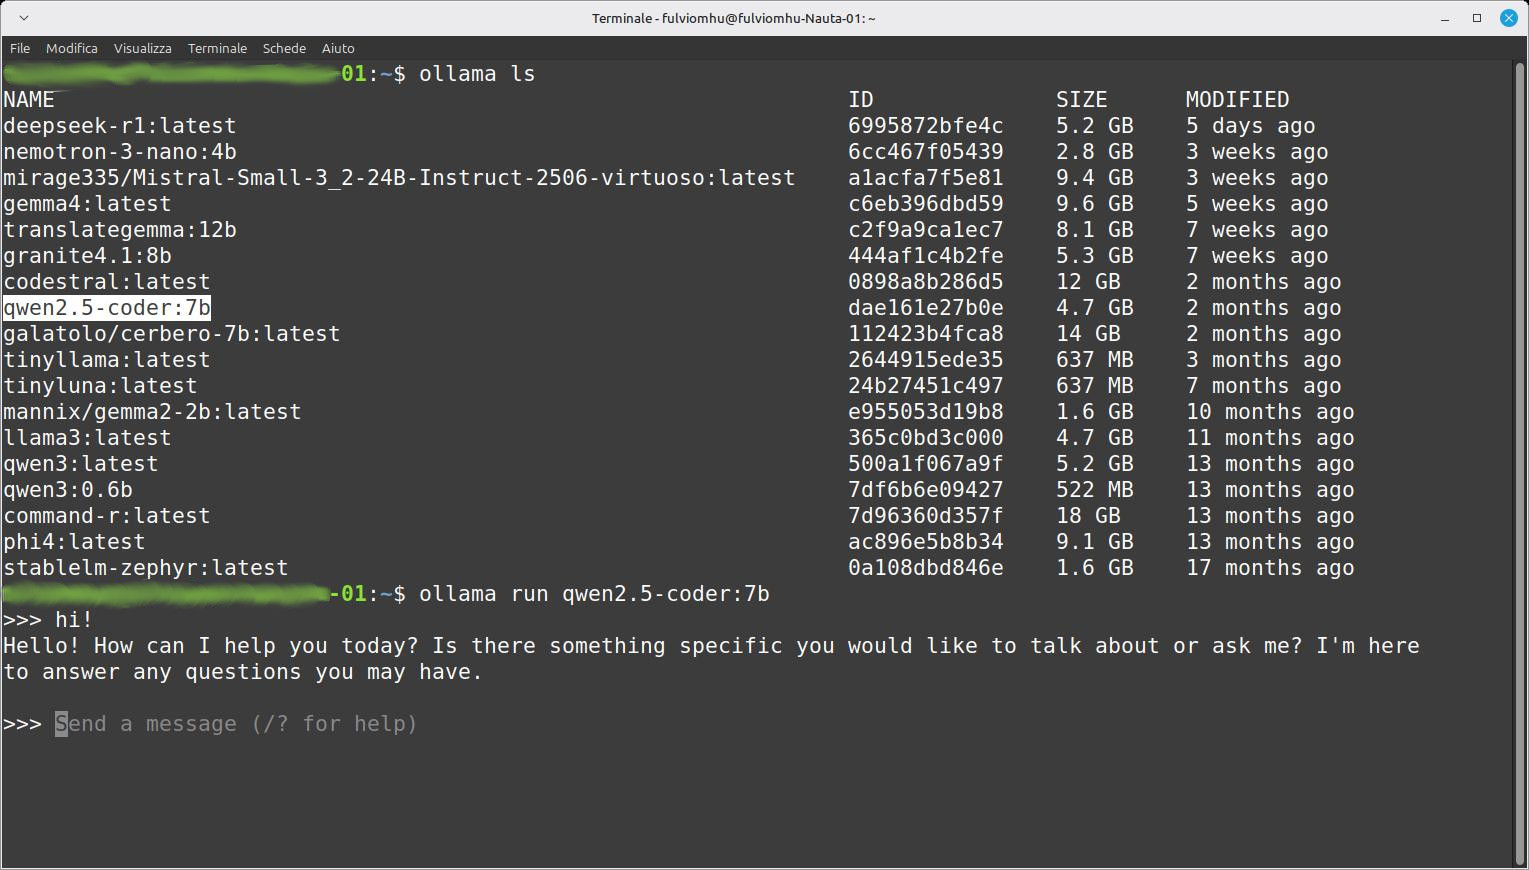
Task: Click translategemma:12b model name
Action: [120, 230]
